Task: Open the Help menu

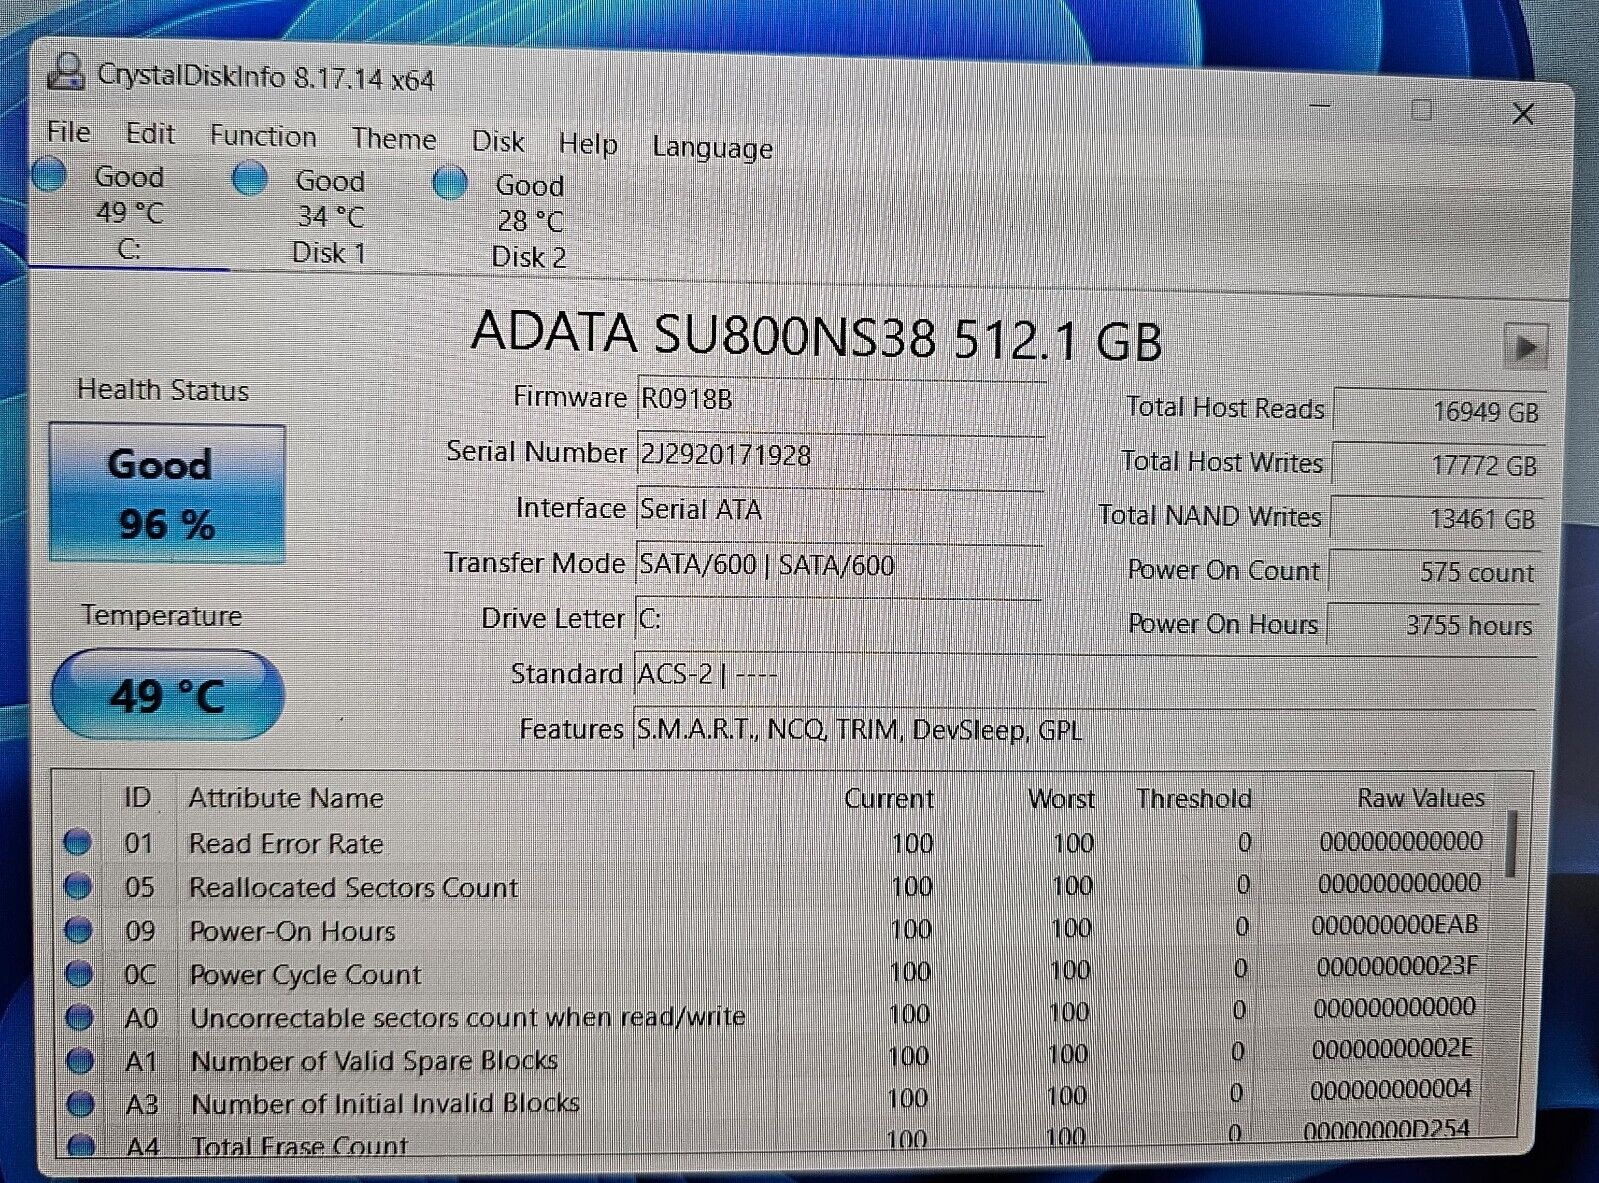Action: (x=588, y=145)
